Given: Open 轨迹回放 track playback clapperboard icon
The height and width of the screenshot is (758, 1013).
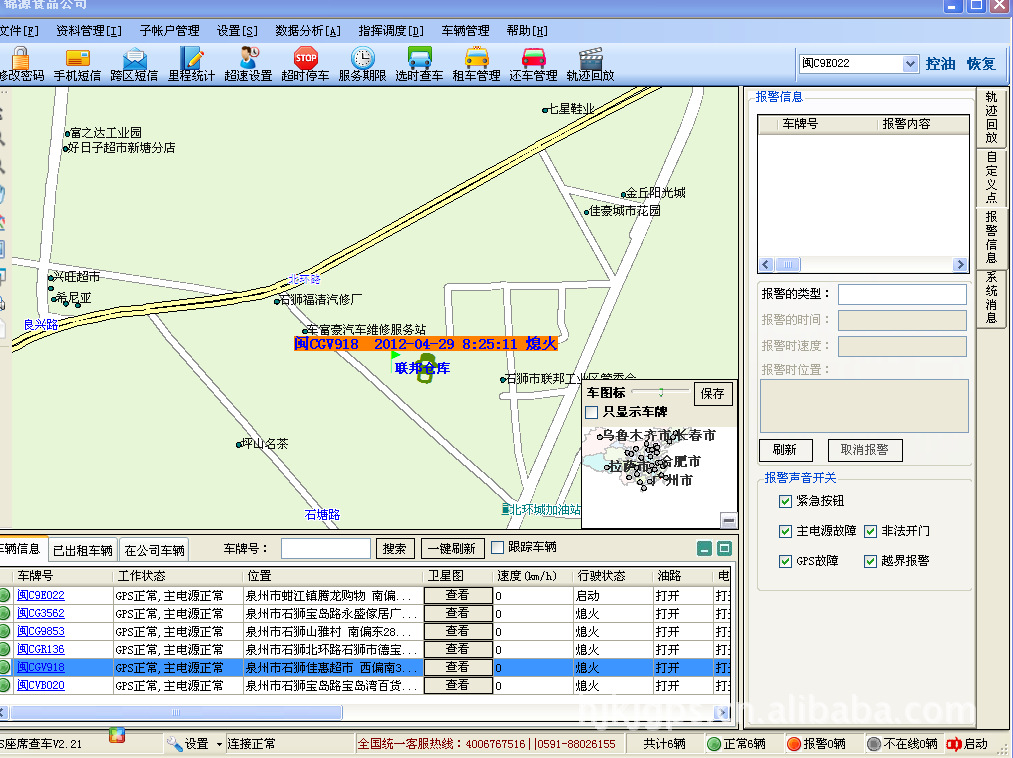Looking at the screenshot, I should click(590, 64).
